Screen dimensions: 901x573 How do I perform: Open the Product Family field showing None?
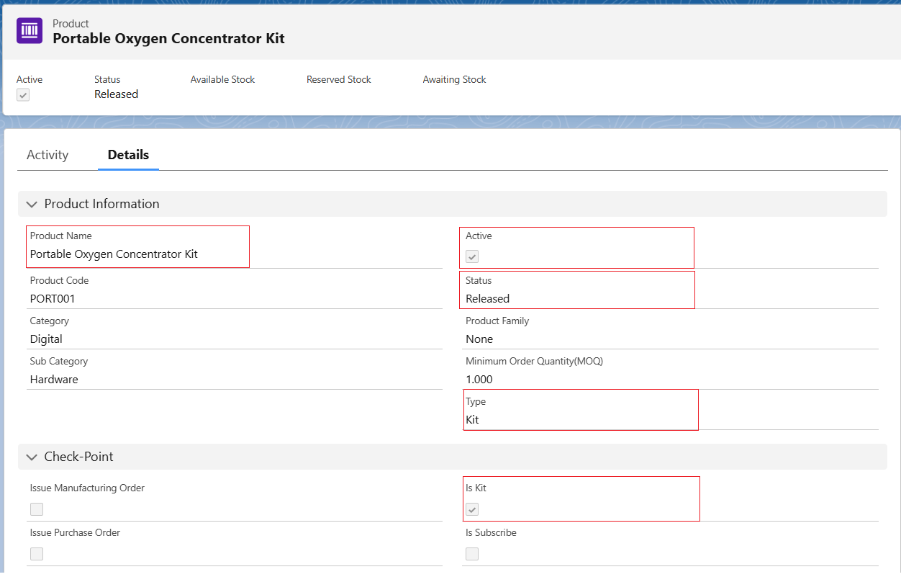tap(479, 339)
